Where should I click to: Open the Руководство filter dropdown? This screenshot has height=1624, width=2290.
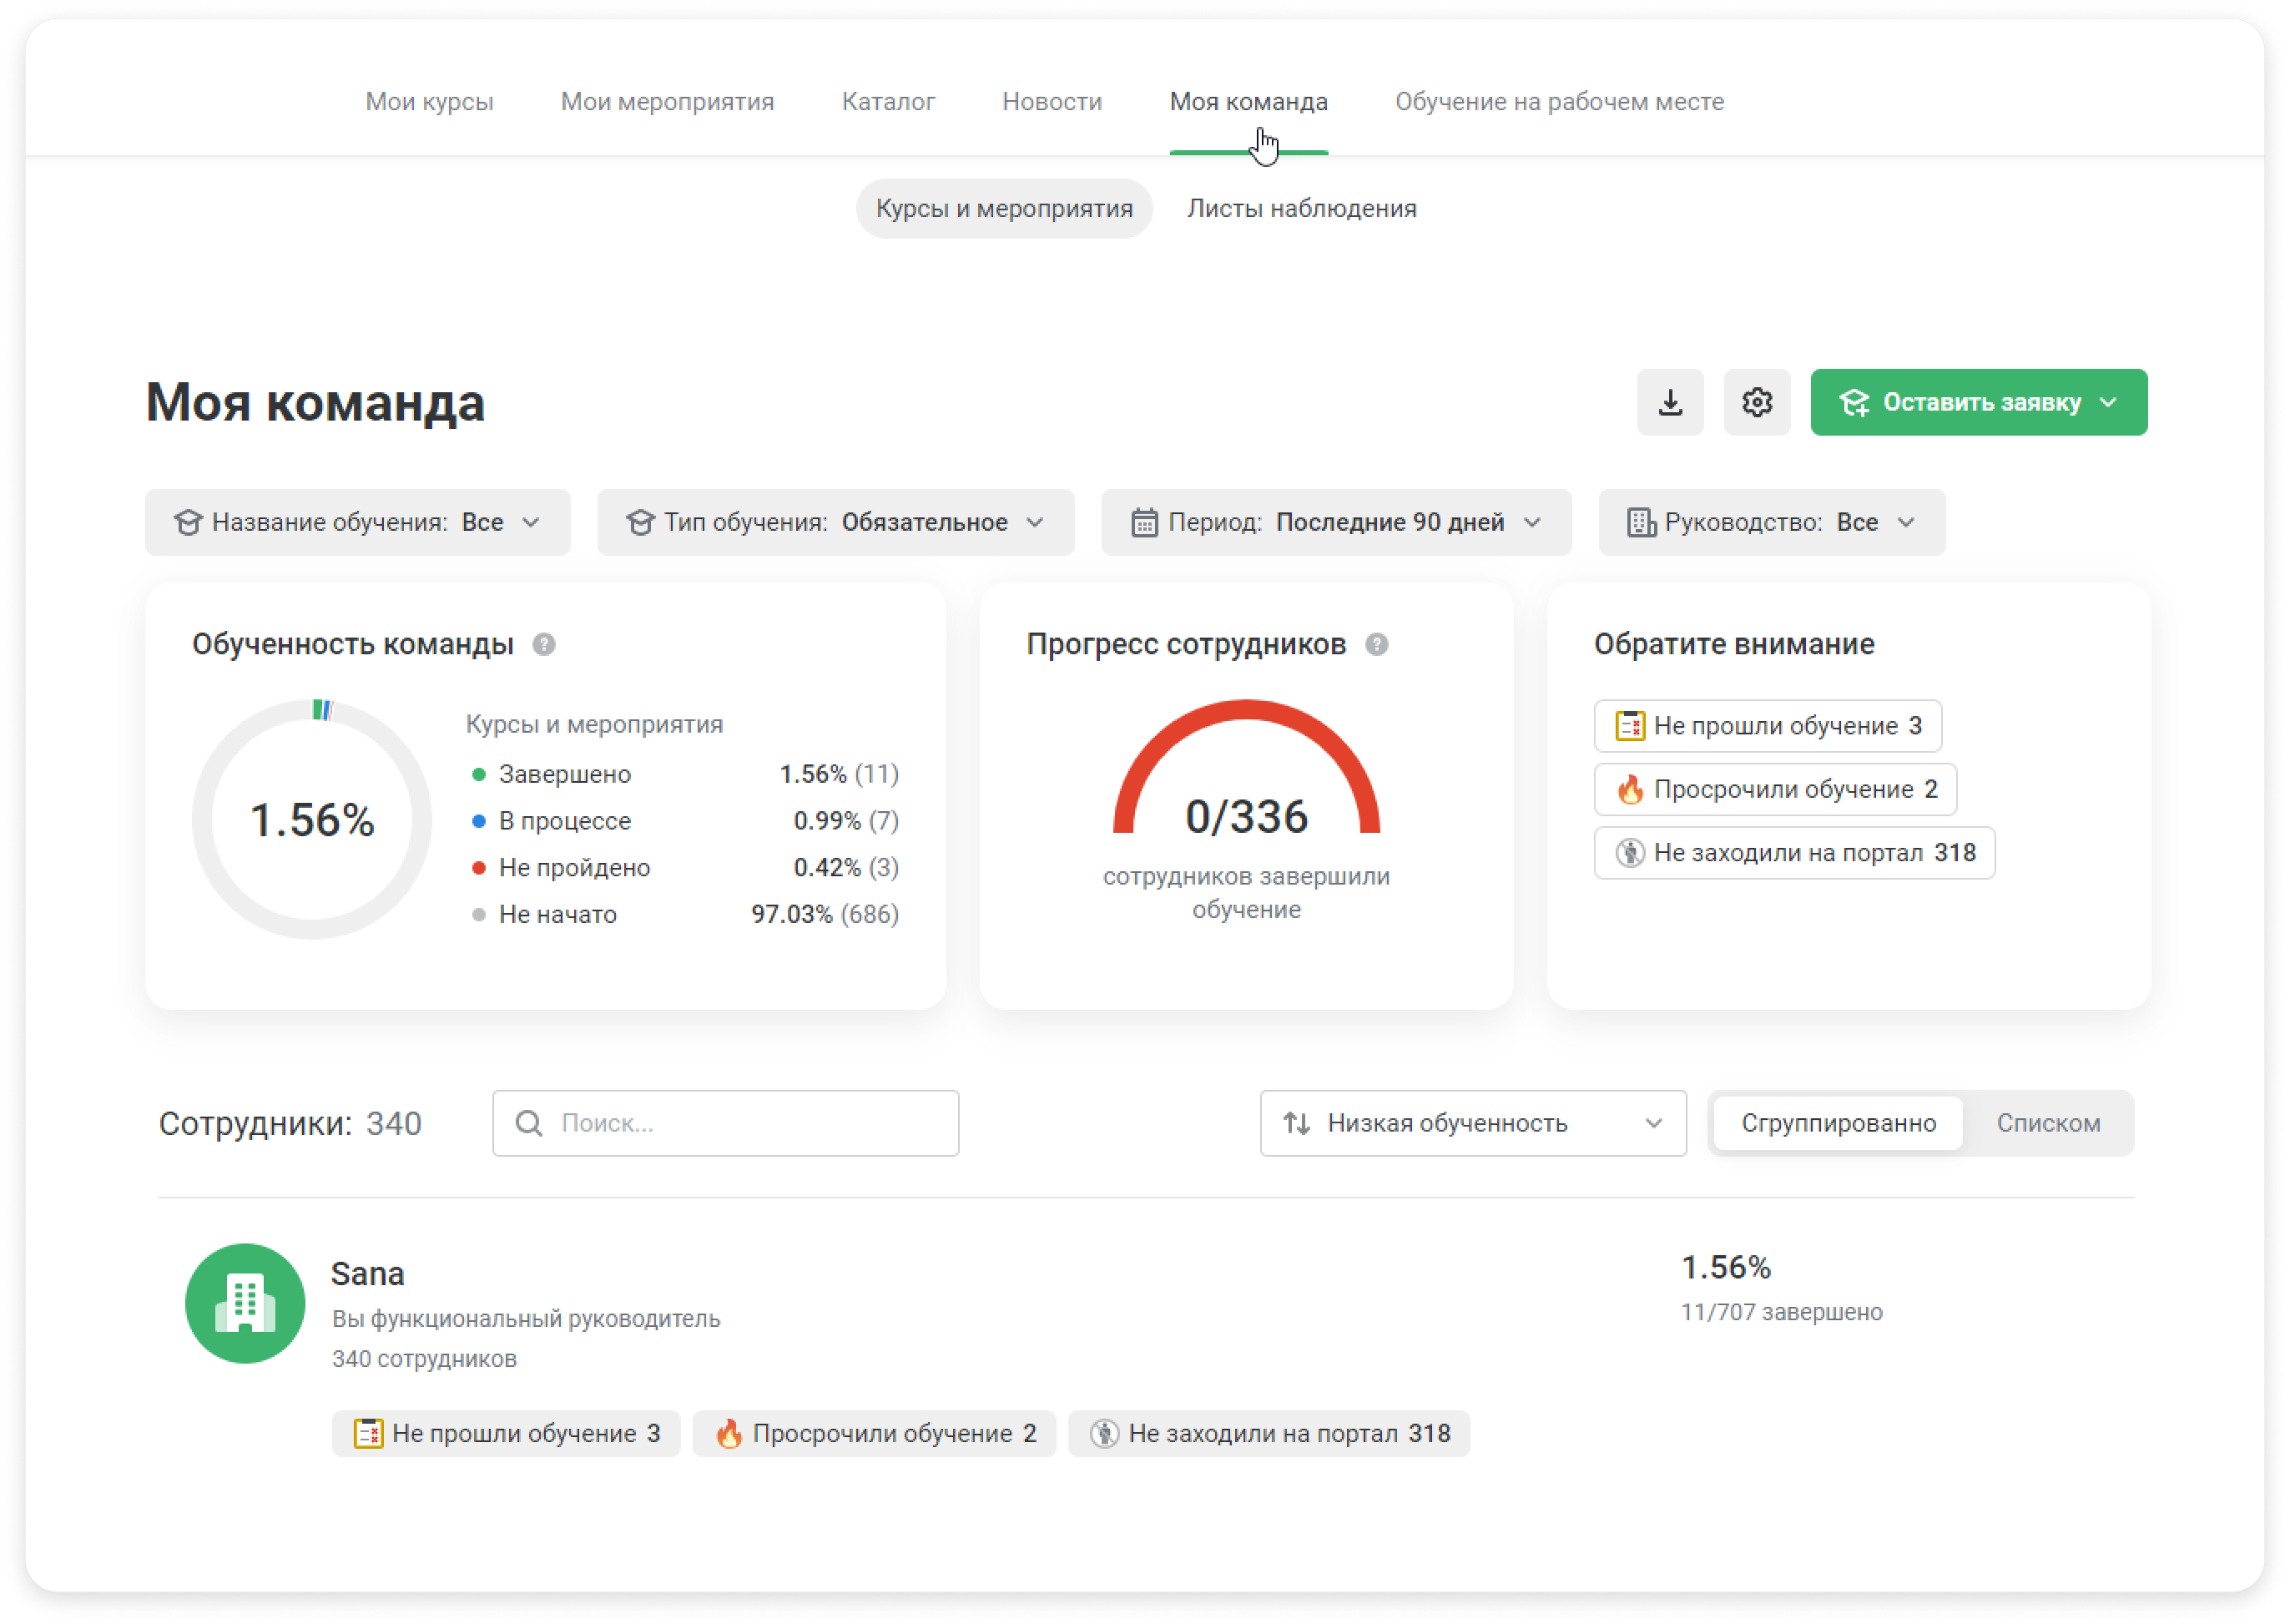pyautogui.click(x=1772, y=522)
